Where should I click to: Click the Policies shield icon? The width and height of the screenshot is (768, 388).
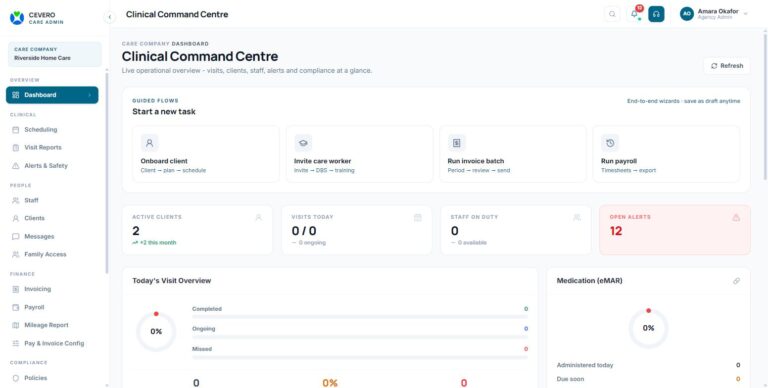pos(16,378)
